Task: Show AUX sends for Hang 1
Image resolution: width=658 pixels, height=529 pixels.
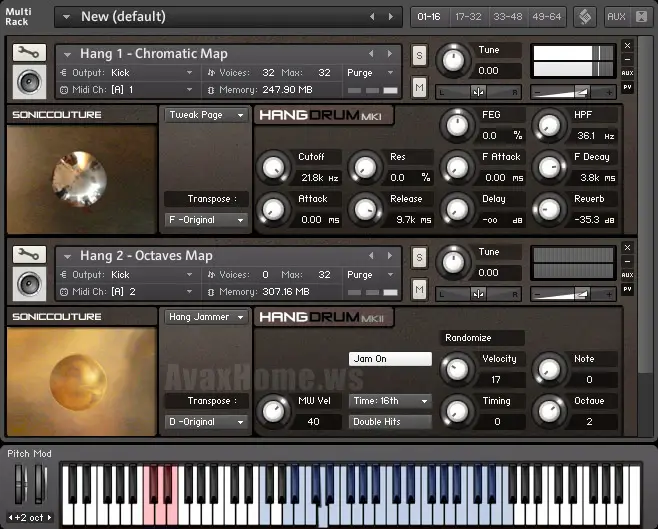Action: (x=627, y=73)
